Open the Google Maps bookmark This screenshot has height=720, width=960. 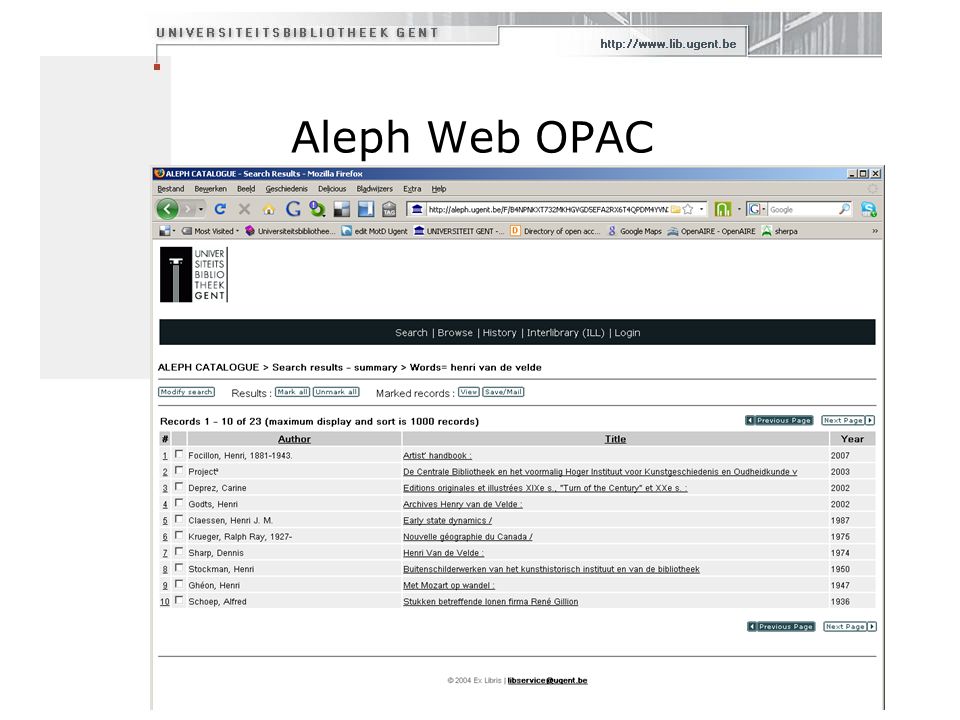tap(634, 231)
